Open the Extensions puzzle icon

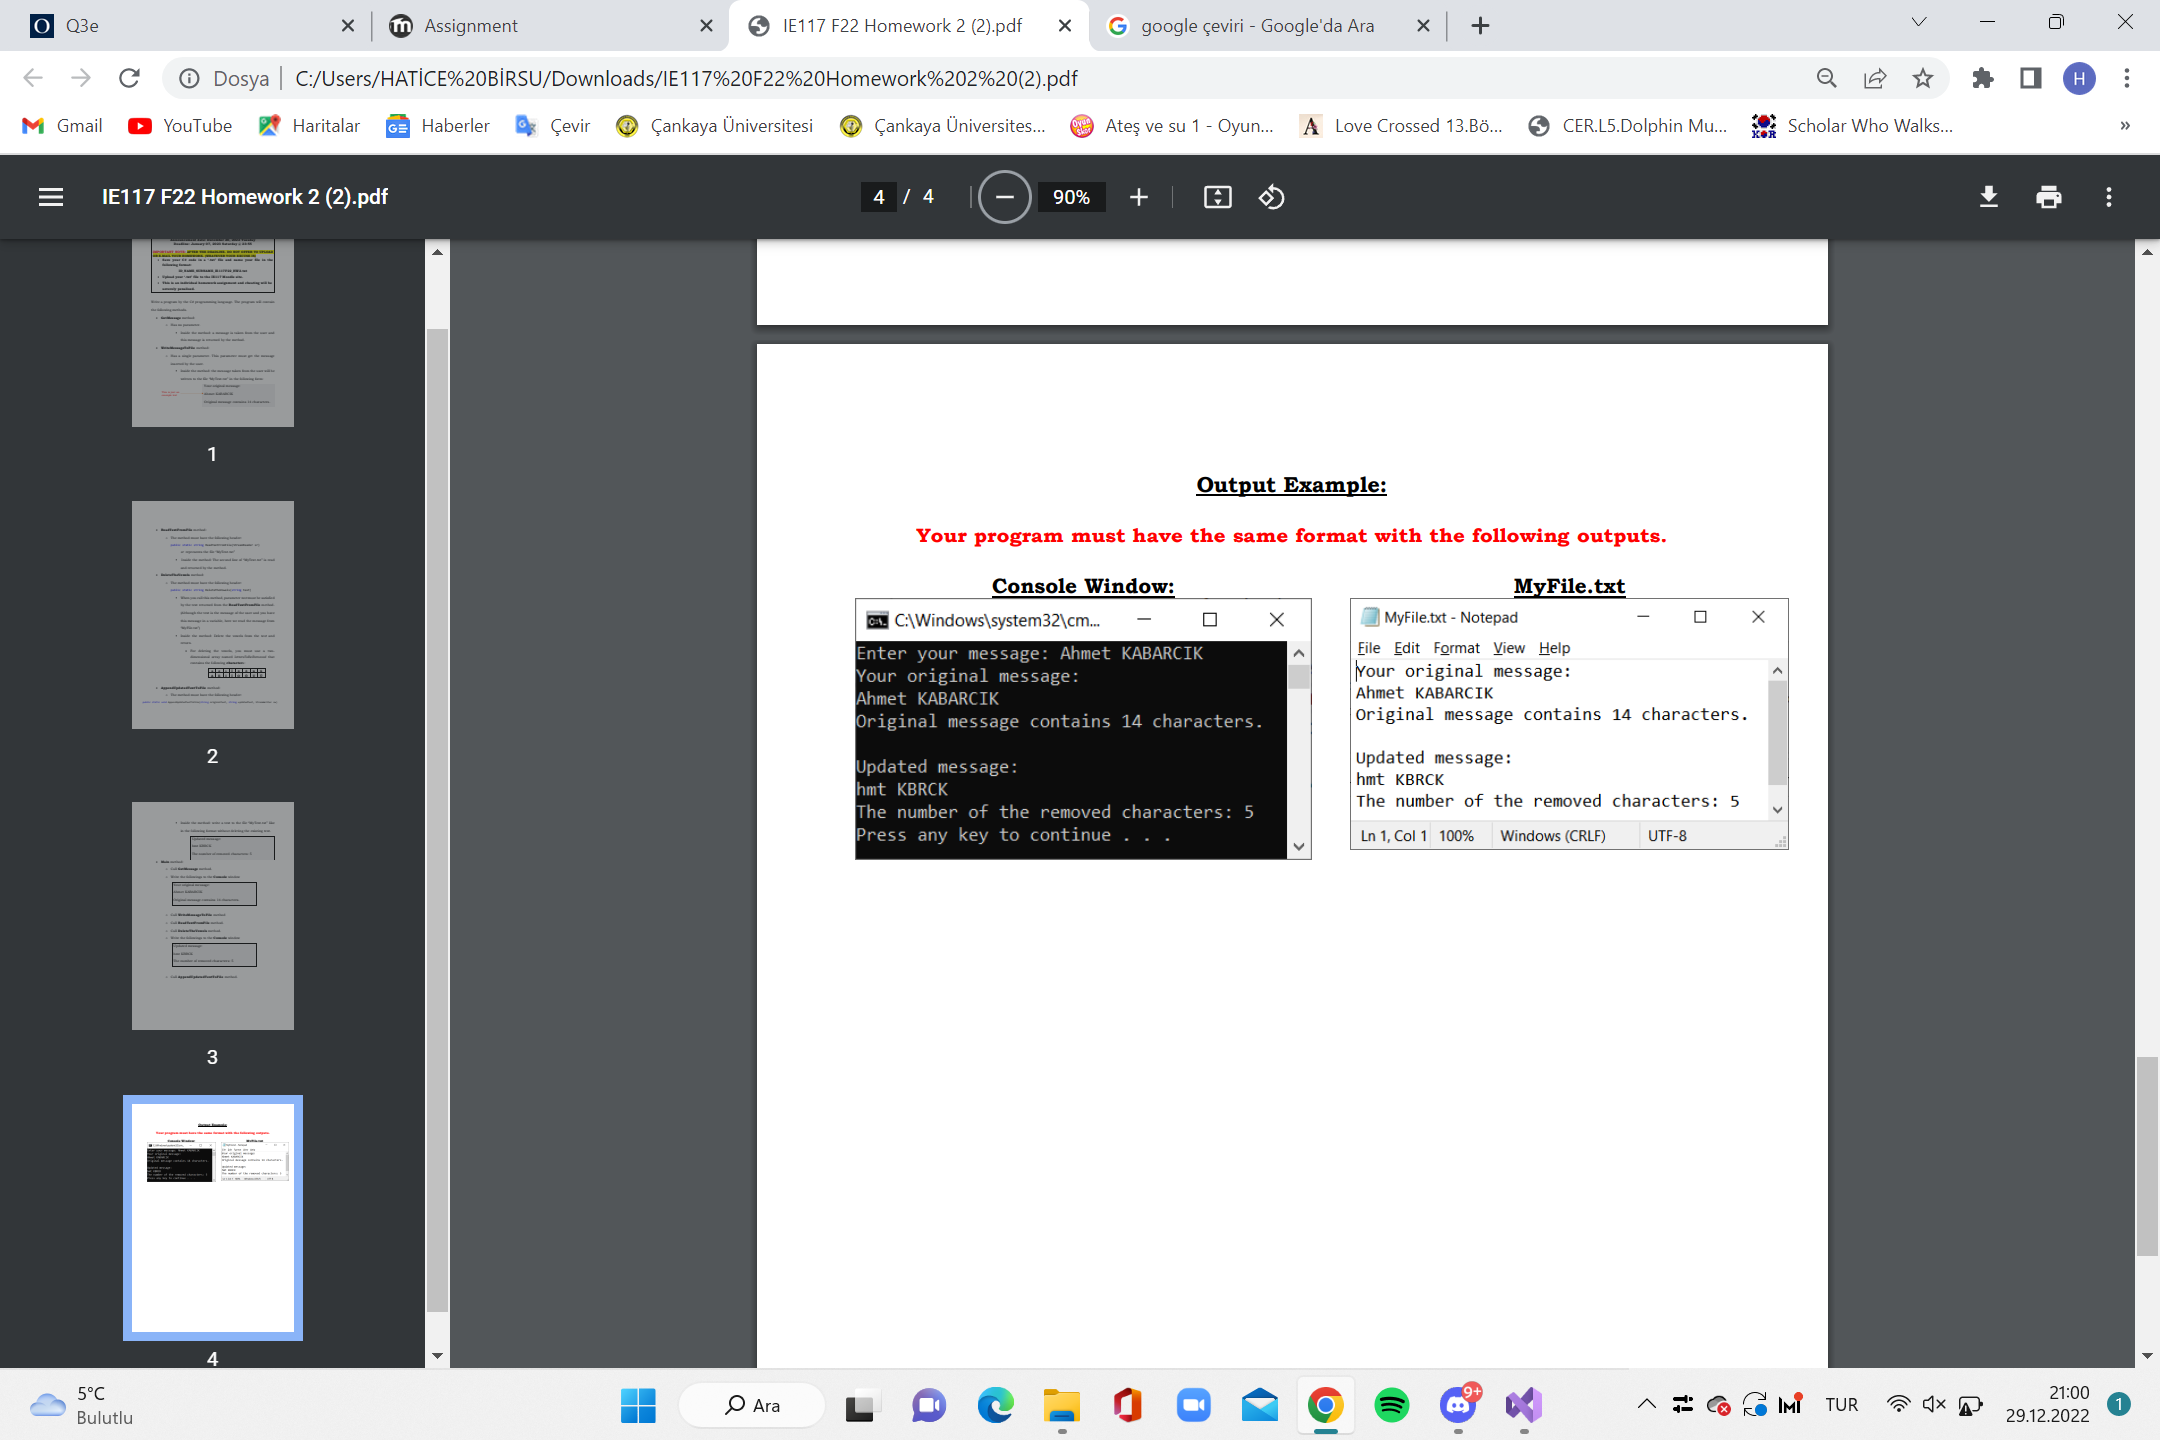point(1982,78)
